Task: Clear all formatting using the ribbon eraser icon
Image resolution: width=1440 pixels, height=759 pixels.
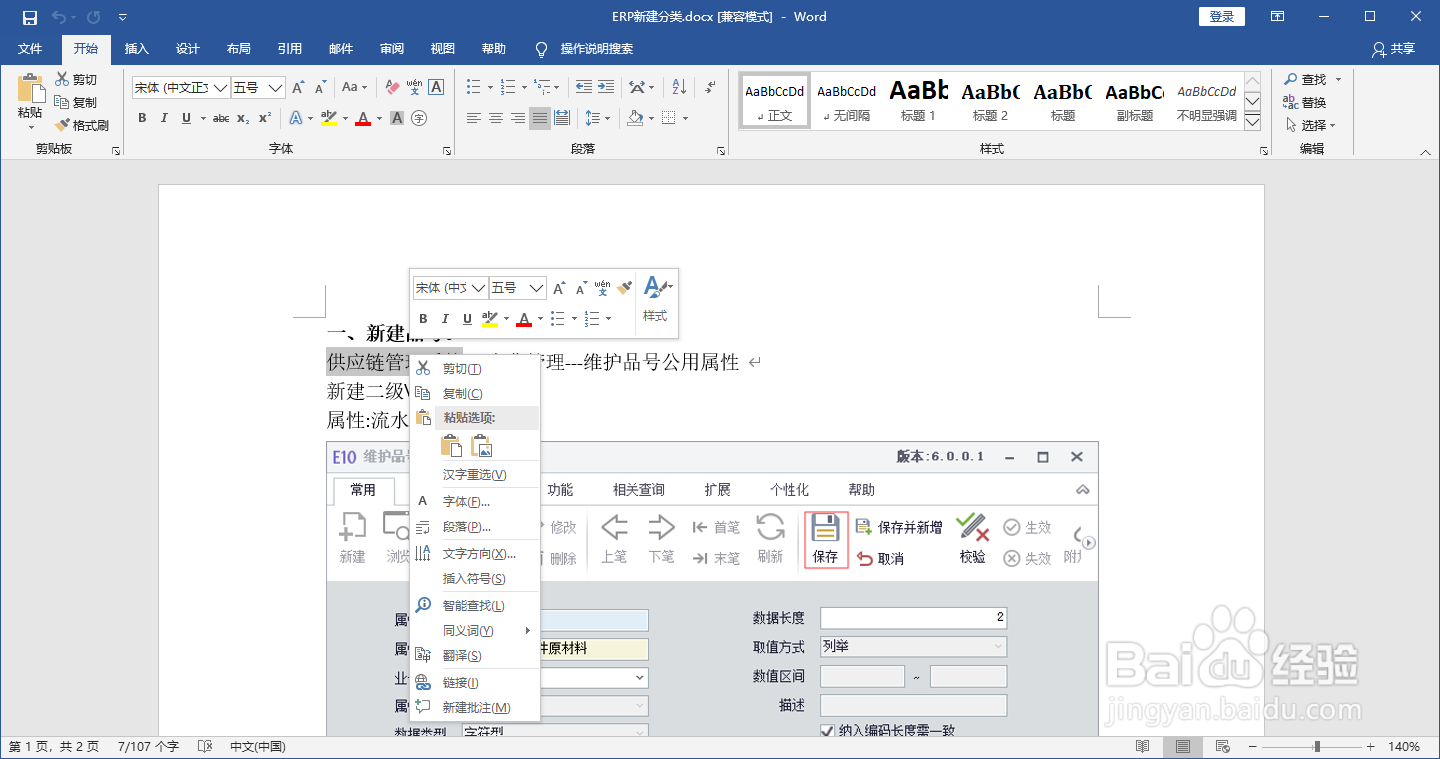Action: click(x=392, y=88)
